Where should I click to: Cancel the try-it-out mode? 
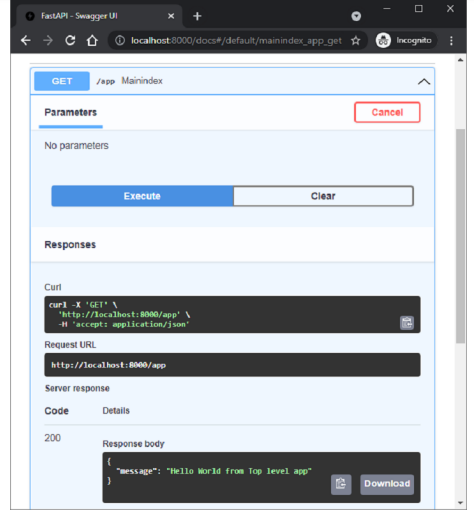click(x=387, y=112)
